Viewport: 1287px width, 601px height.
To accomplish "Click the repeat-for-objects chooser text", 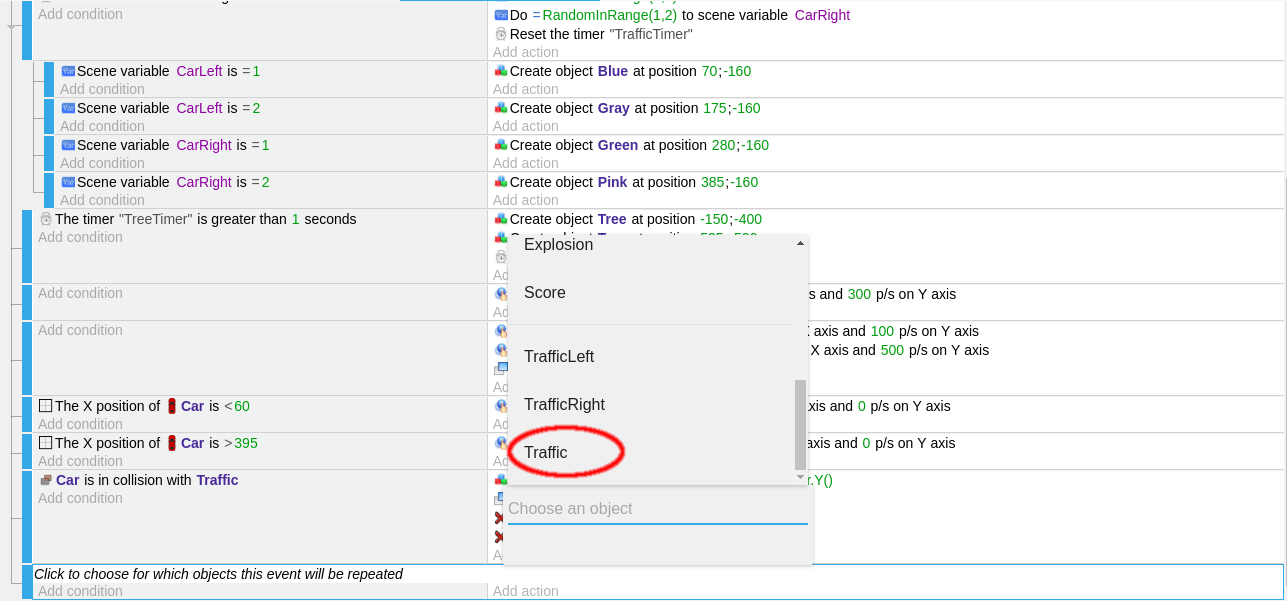I will coord(219,574).
